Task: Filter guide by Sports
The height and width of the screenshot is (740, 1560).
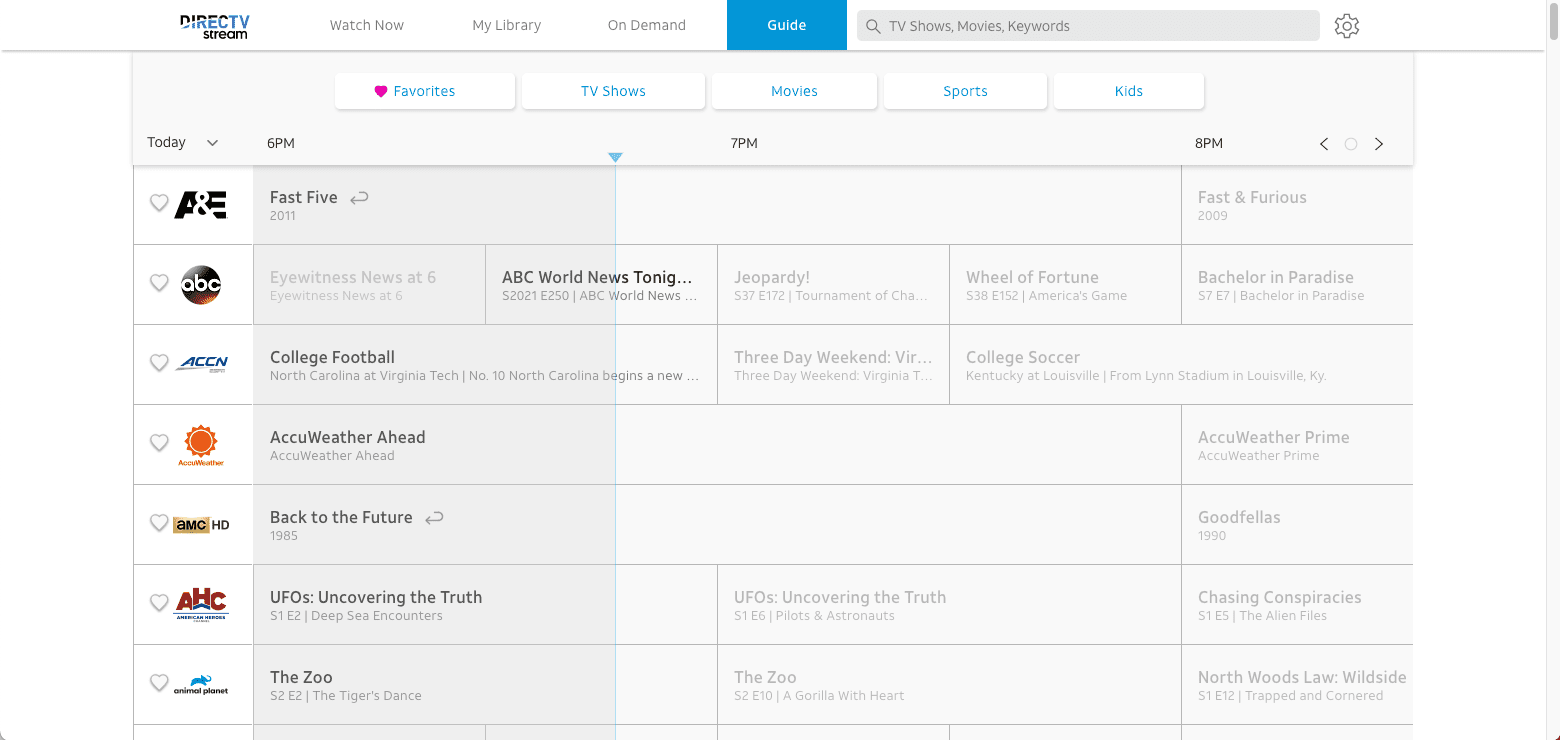Action: (x=965, y=91)
